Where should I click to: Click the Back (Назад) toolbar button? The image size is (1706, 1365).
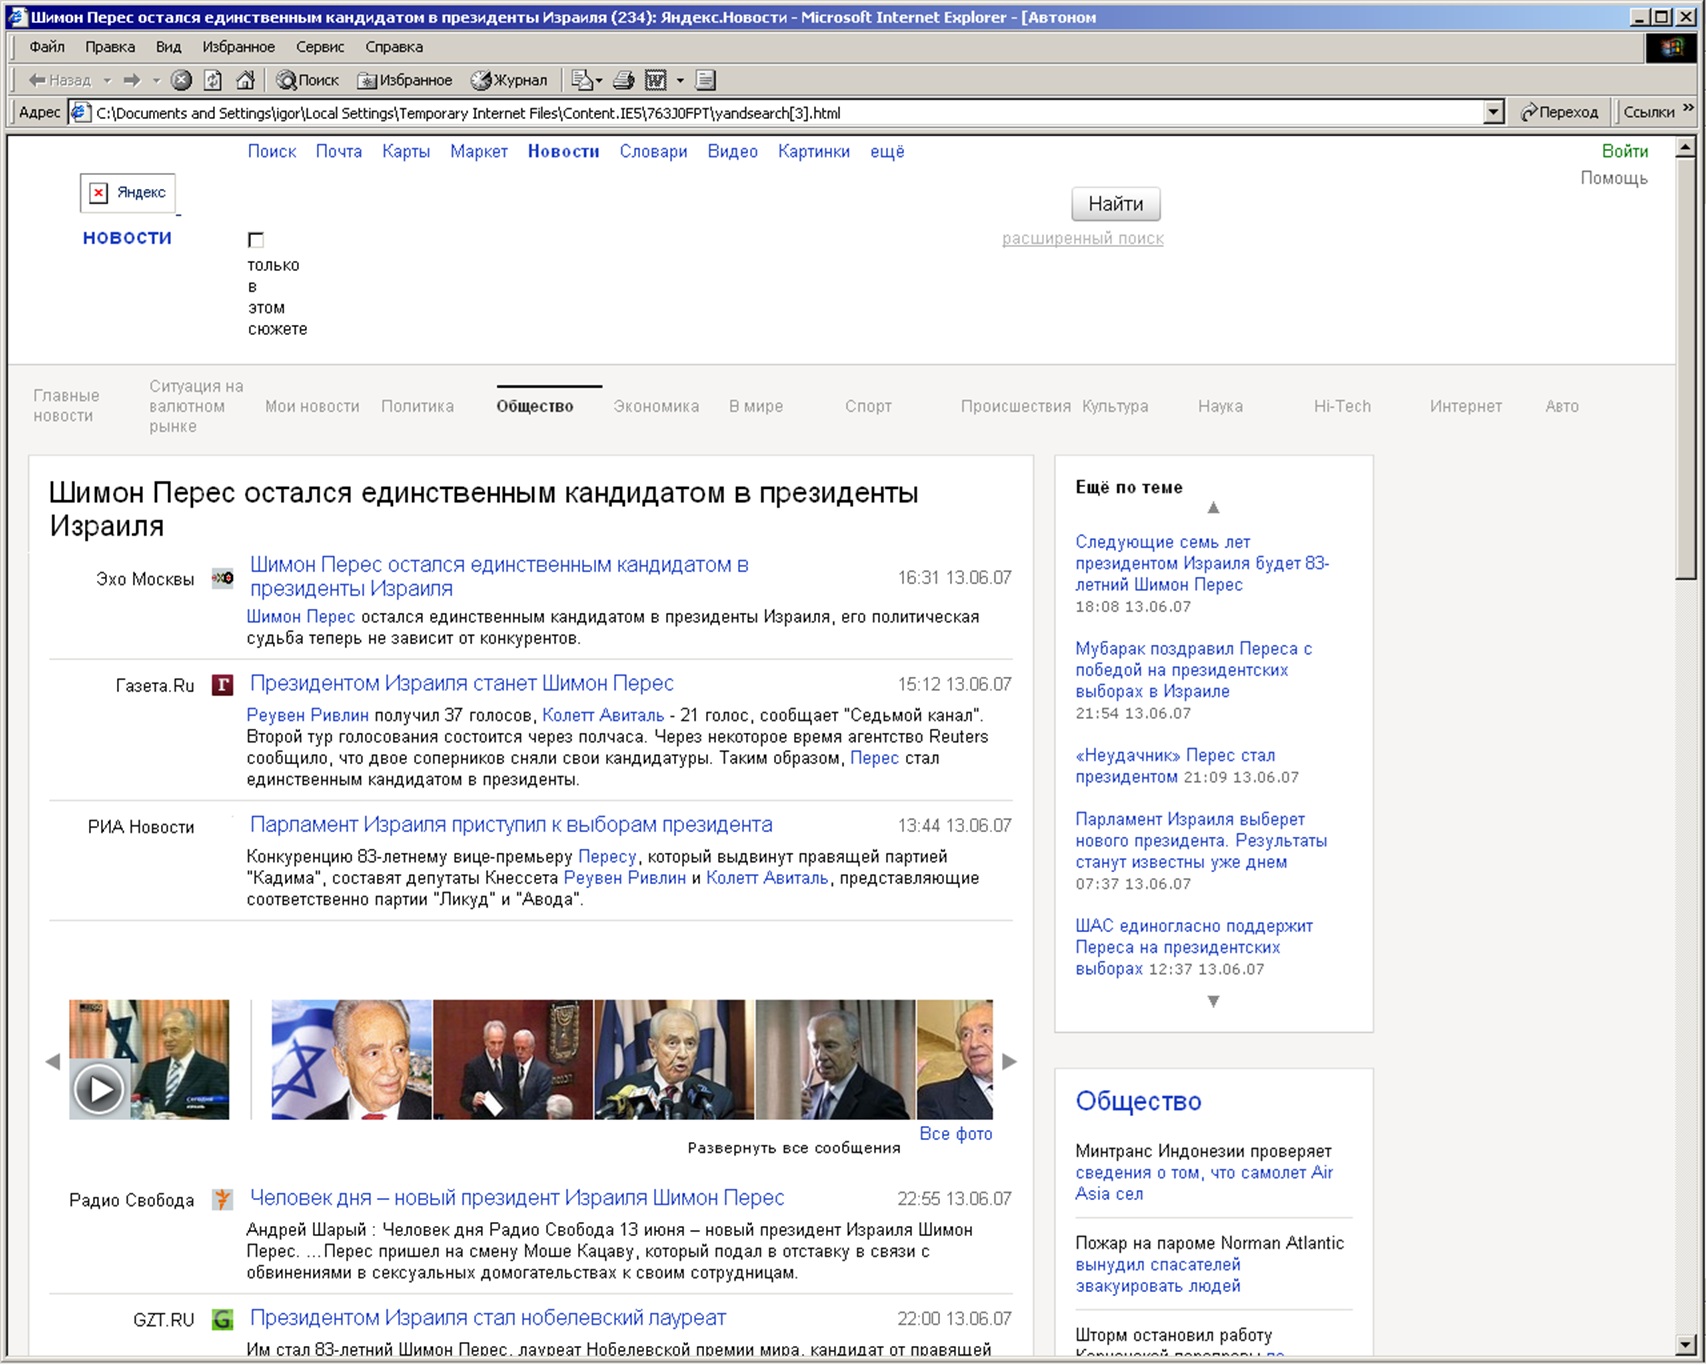pyautogui.click(x=58, y=80)
